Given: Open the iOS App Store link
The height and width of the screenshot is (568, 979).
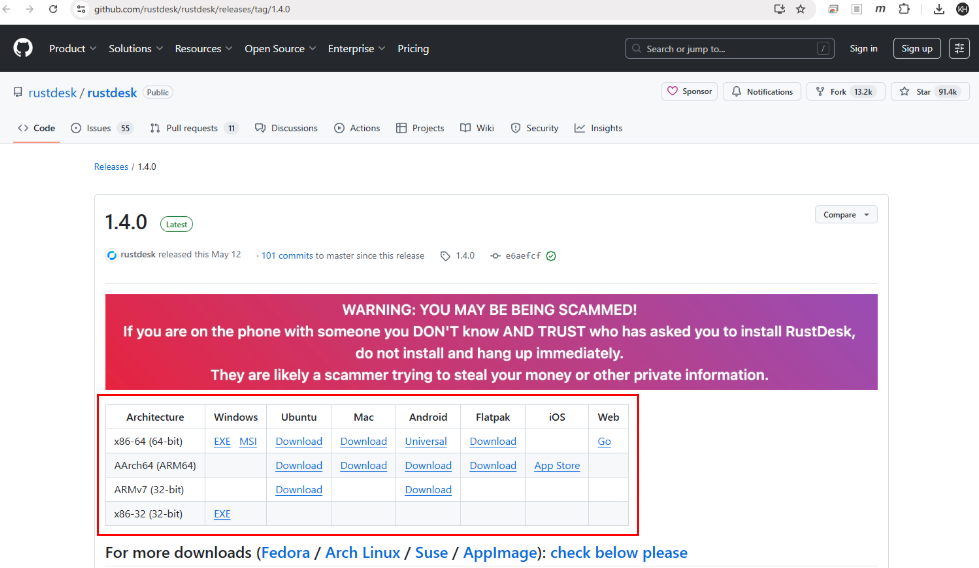Looking at the screenshot, I should [557, 465].
